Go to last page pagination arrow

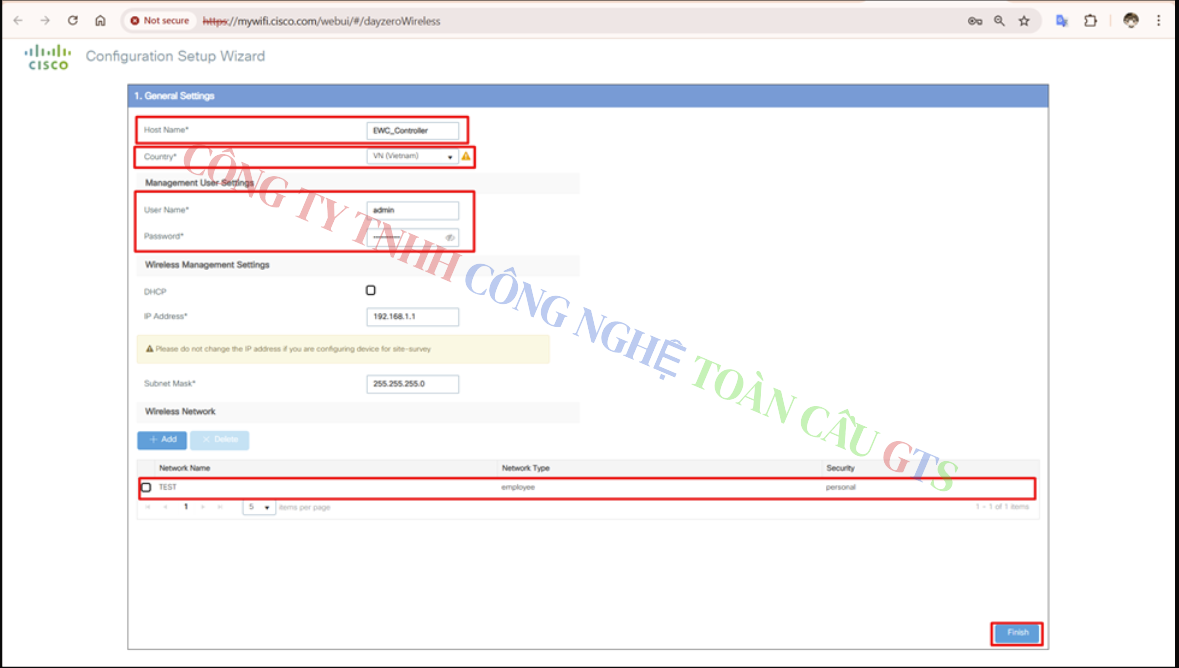pyautogui.click(x=220, y=507)
